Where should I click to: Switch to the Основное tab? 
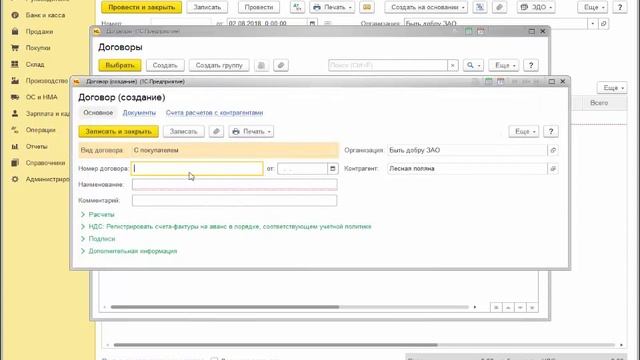98,113
